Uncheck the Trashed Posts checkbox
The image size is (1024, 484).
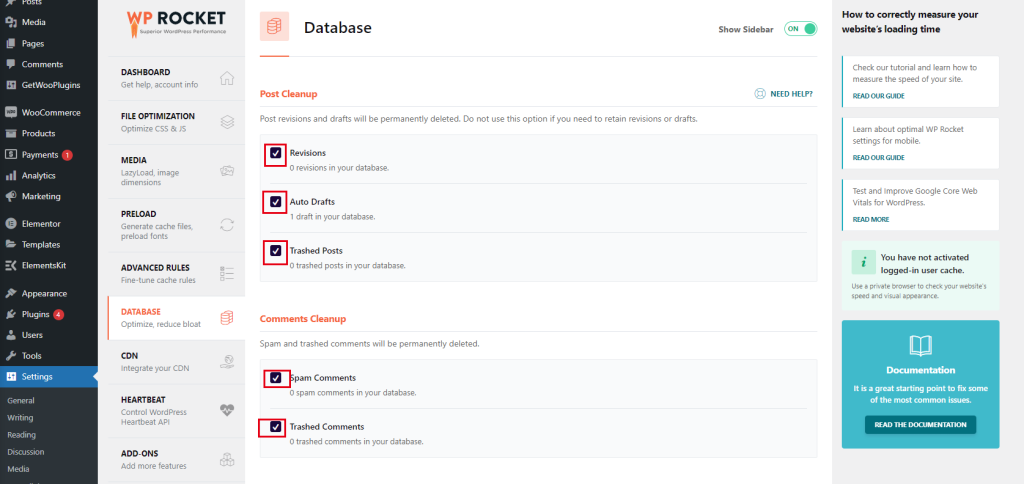click(276, 250)
